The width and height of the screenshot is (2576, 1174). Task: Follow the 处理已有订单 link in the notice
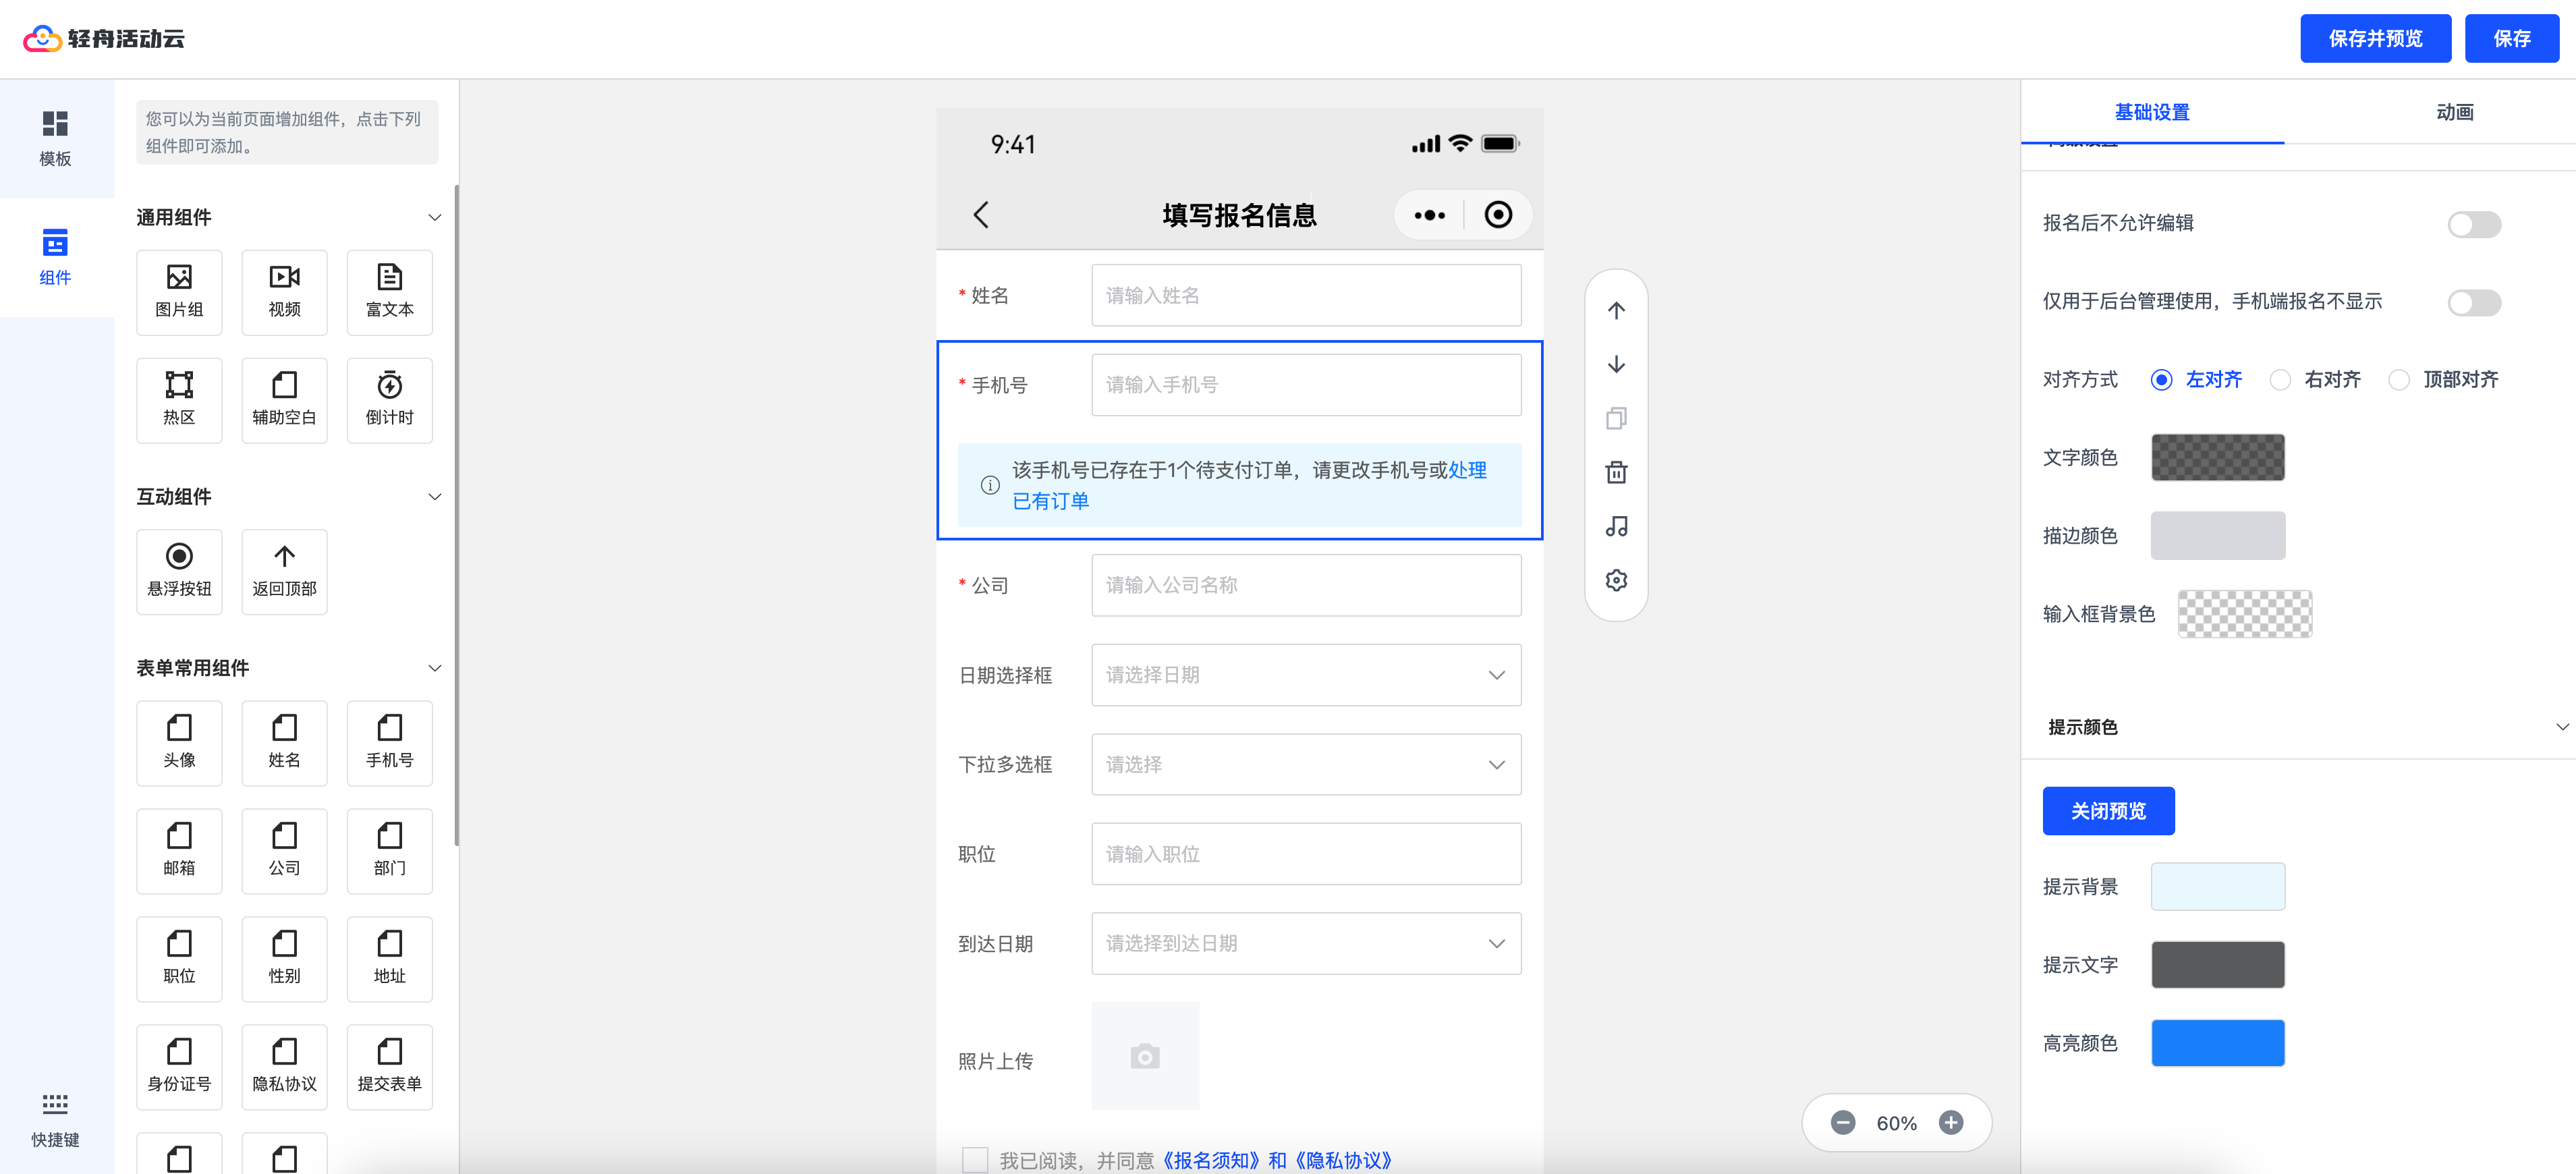coord(1467,470)
